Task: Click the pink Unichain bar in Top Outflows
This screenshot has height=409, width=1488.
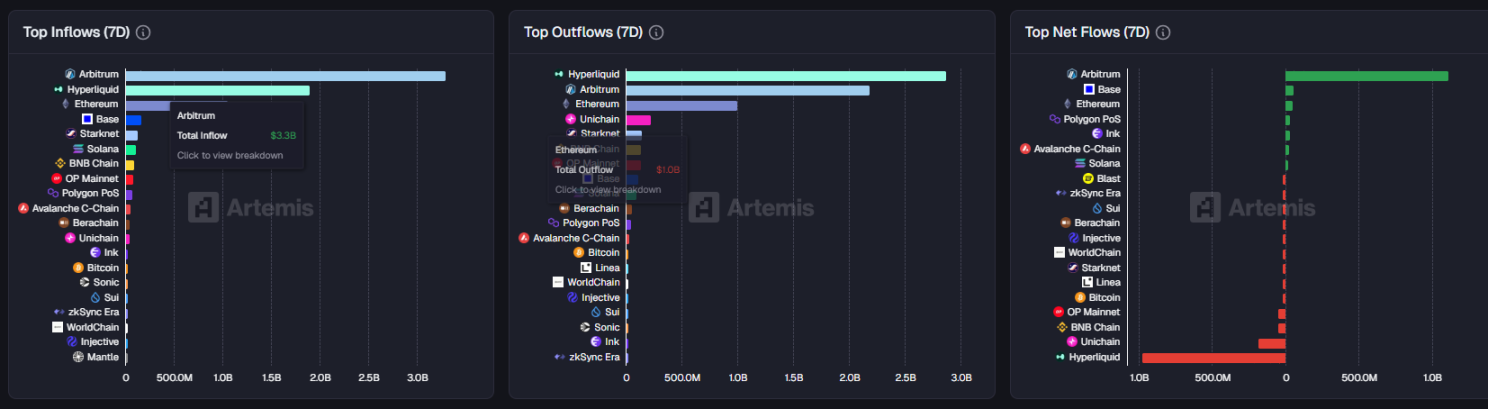Action: 638,120
